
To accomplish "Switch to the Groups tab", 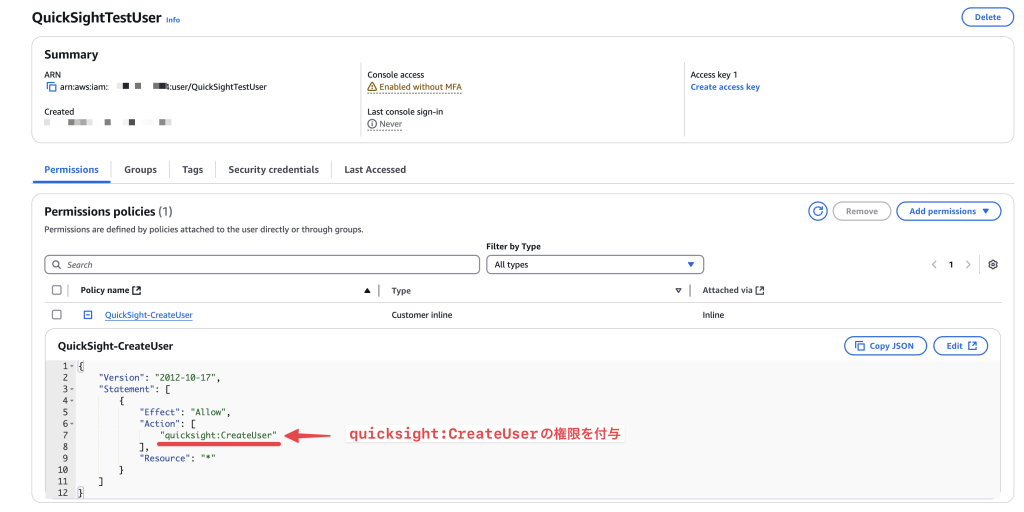I will 140,170.
